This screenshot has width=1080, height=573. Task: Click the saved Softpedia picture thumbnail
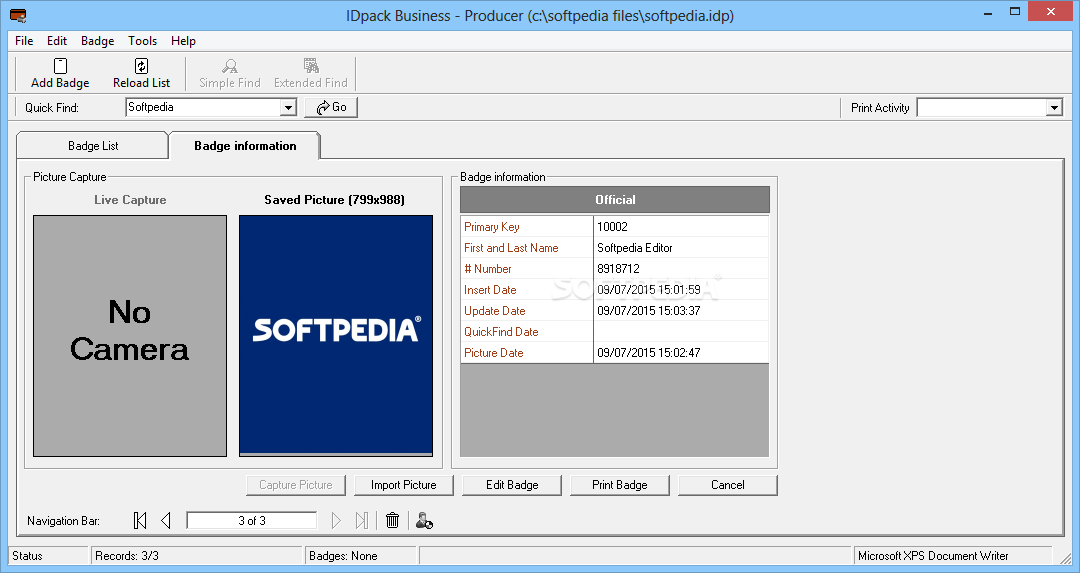click(x=336, y=335)
